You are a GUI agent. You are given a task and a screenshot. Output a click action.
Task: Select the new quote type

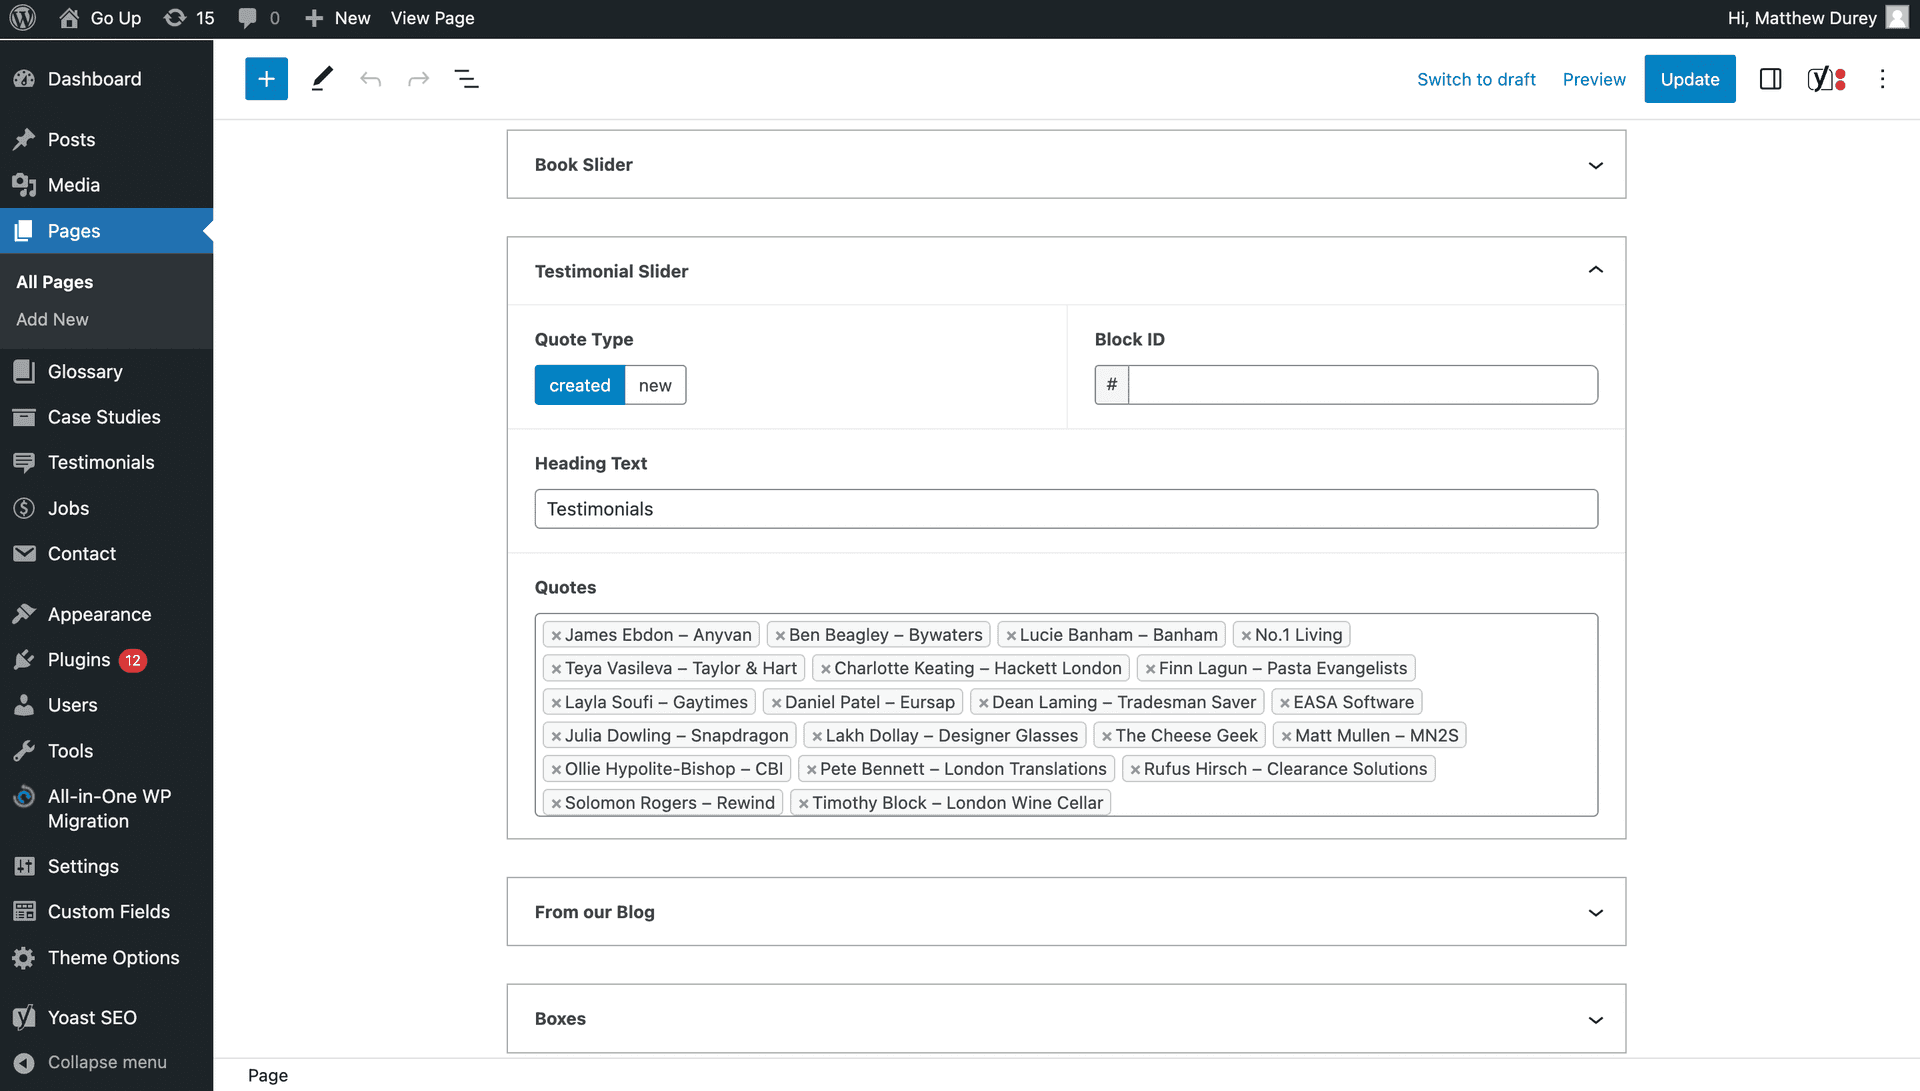[x=655, y=385]
